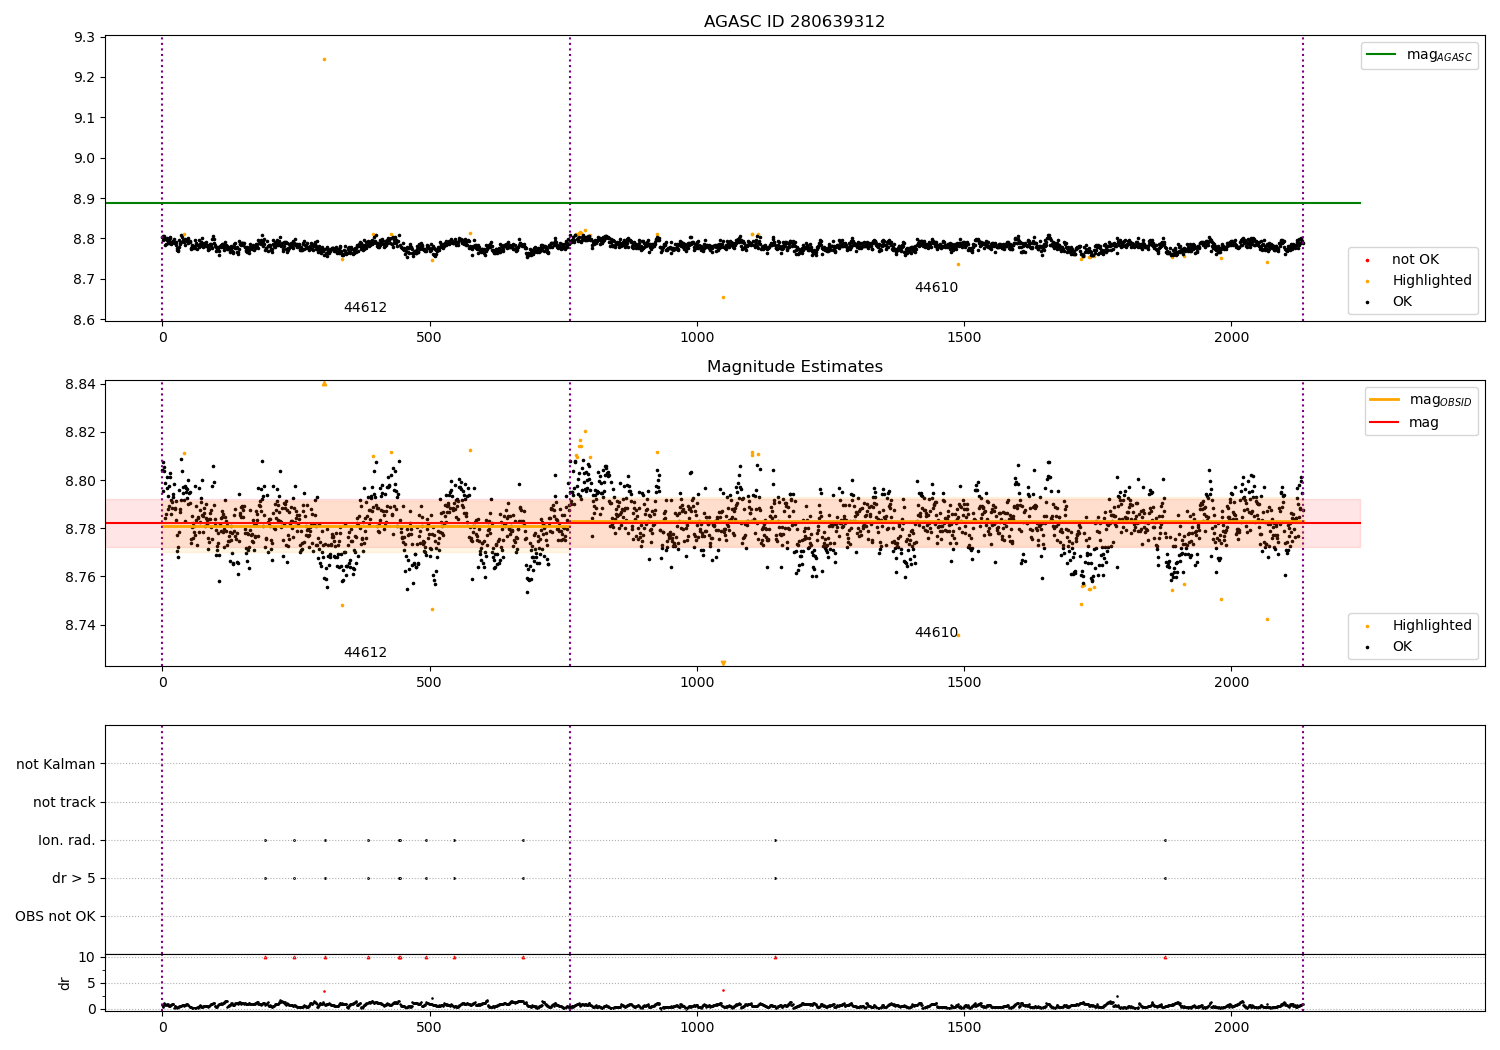Click the 8.6 y-axis tick label

point(85,320)
